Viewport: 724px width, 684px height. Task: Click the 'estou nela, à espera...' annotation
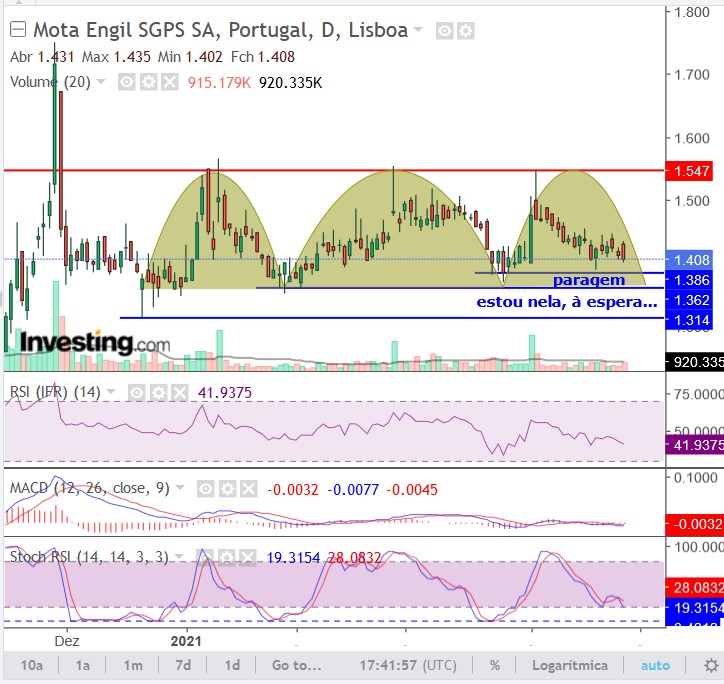[x=567, y=302]
